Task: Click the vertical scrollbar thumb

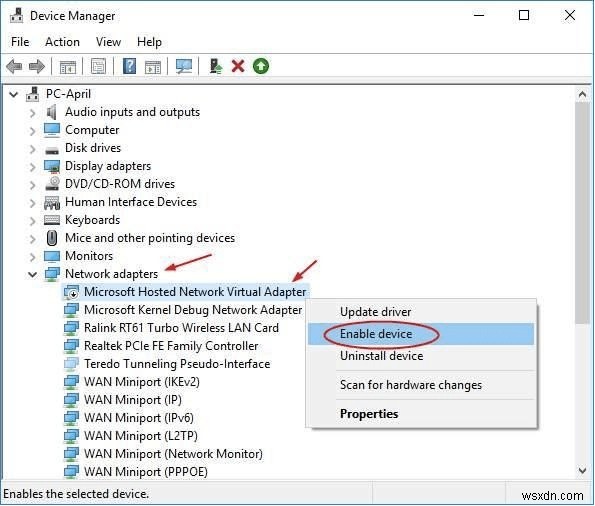Action: [582, 213]
